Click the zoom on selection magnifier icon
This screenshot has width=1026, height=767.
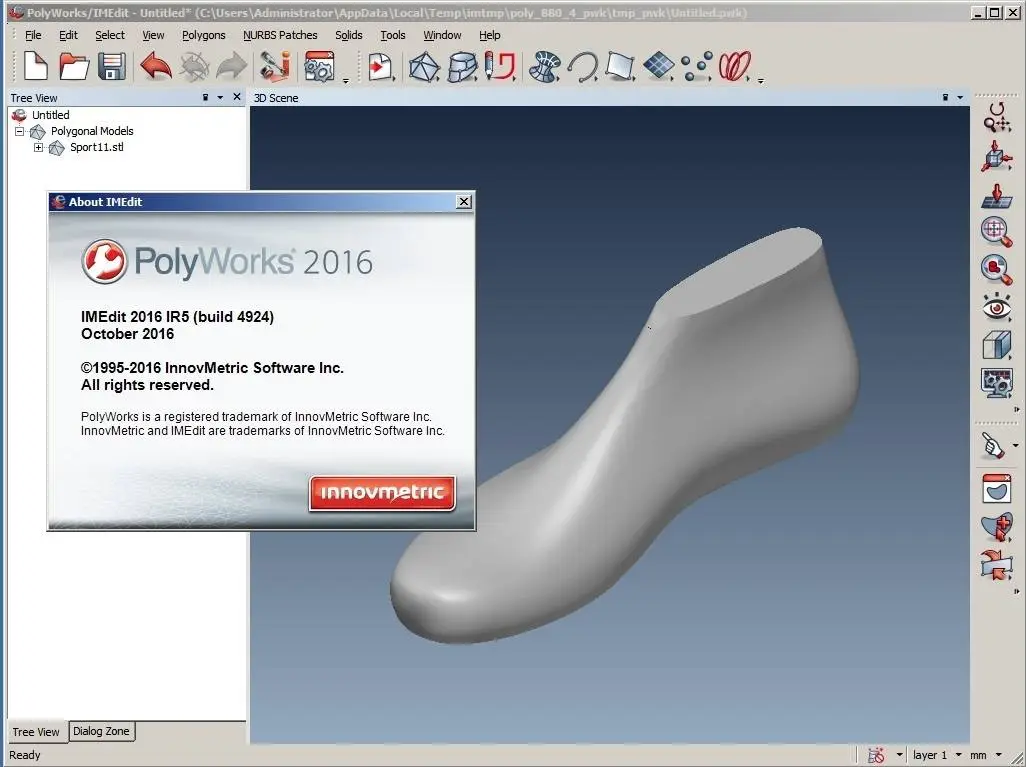[997, 270]
